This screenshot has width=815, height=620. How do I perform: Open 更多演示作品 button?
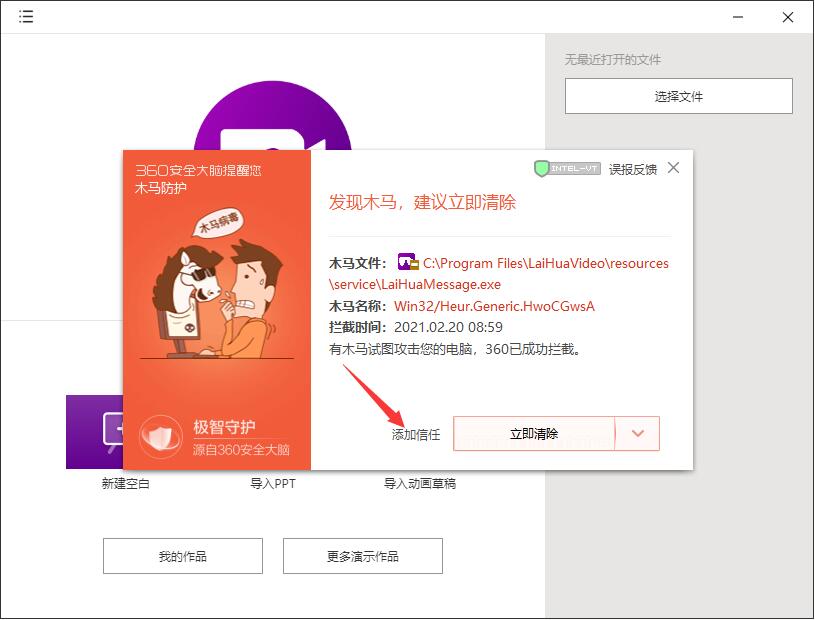[363, 556]
